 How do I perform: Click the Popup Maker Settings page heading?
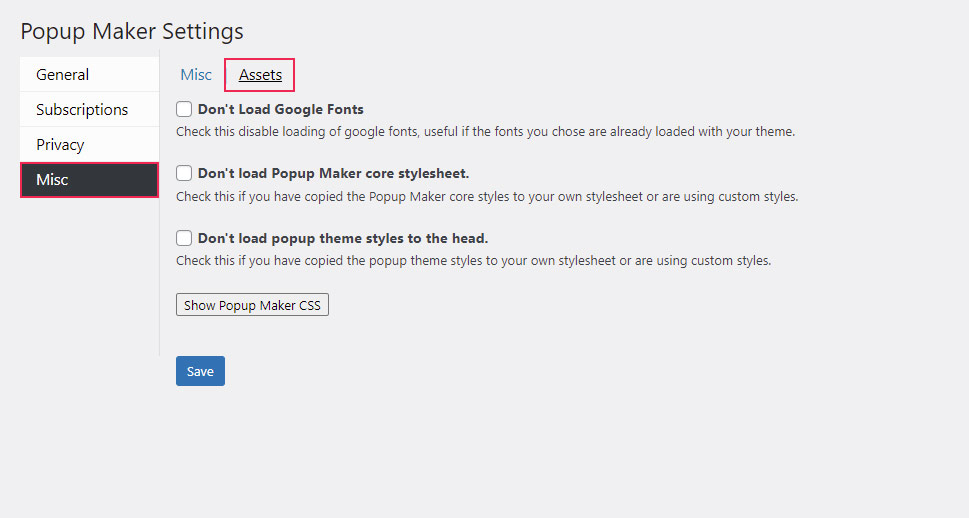[132, 32]
